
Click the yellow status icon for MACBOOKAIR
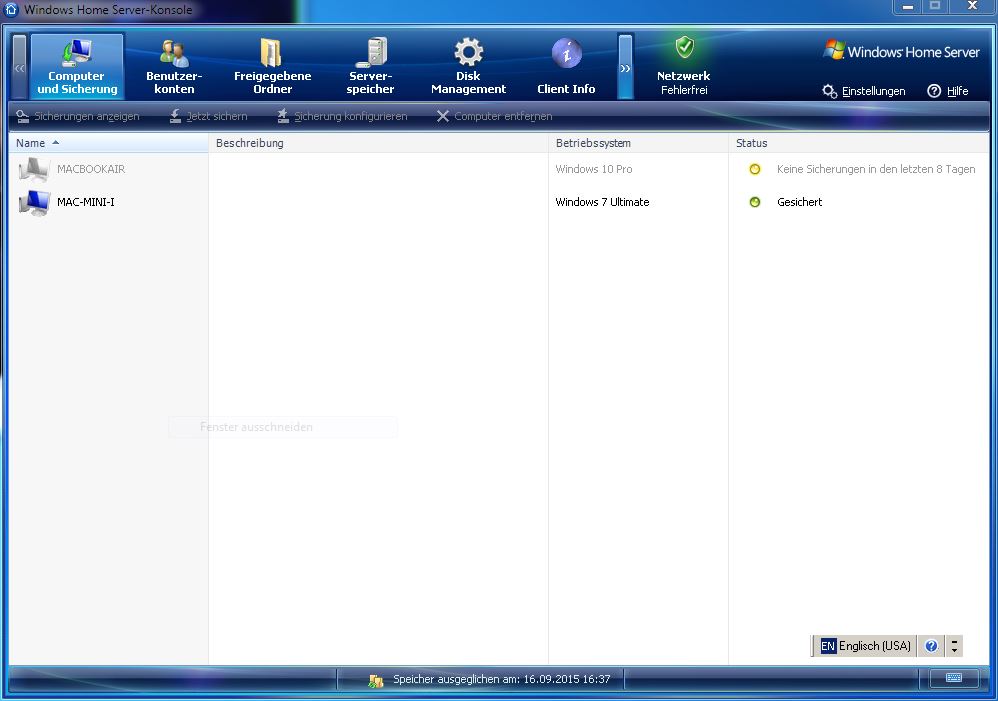(755, 169)
